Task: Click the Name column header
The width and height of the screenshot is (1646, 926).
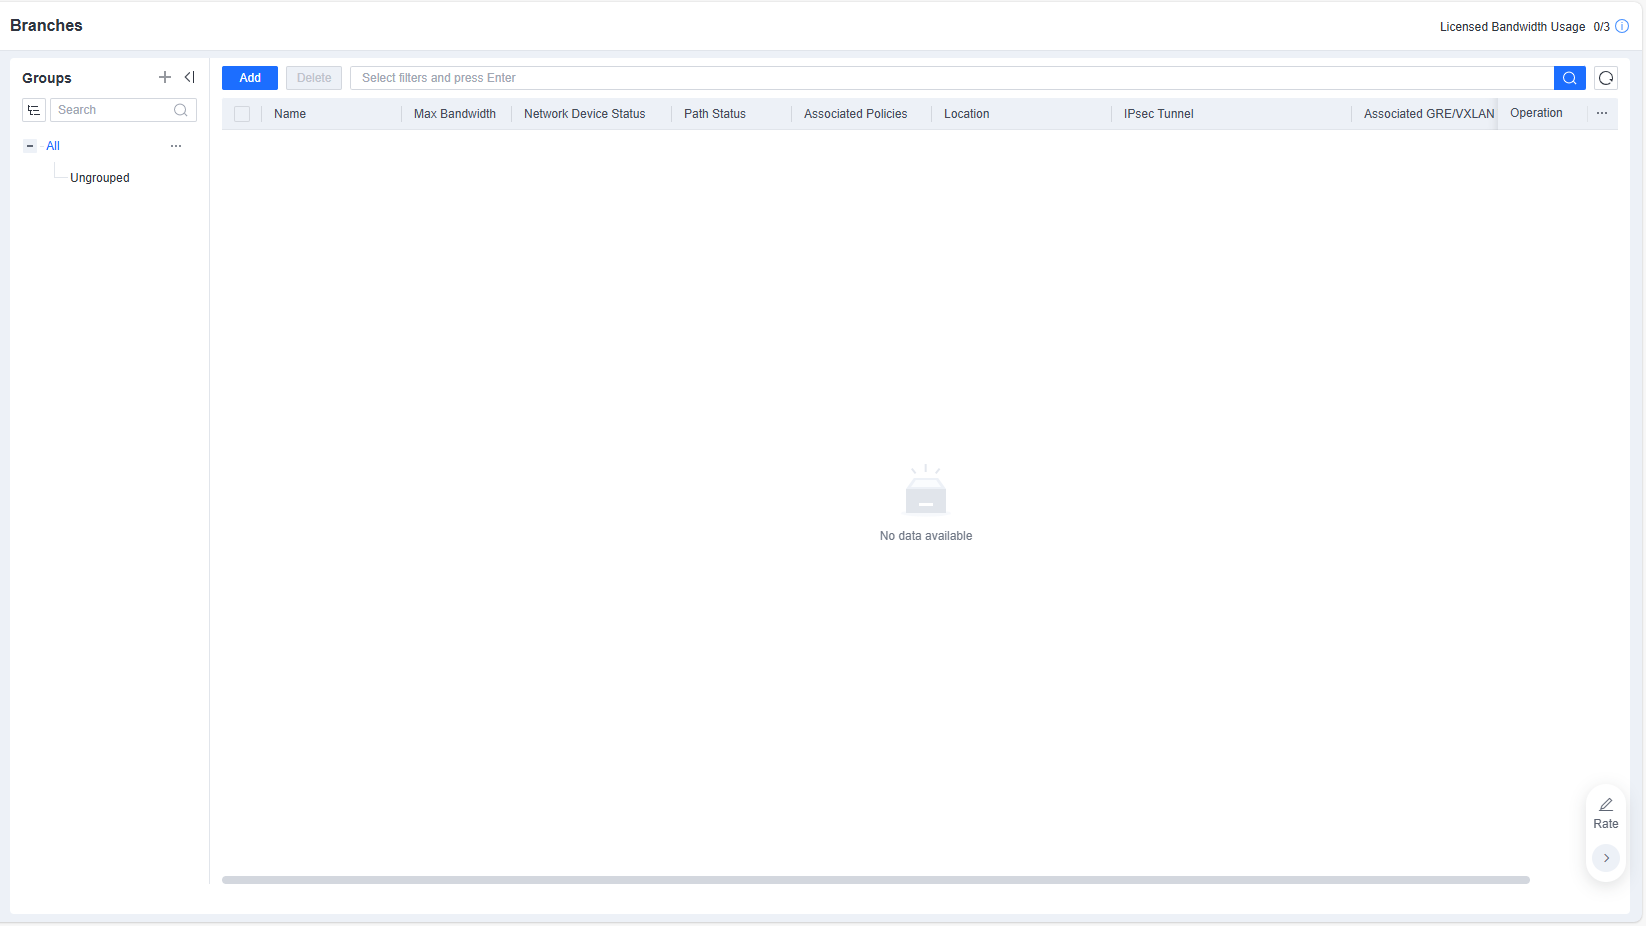Action: point(290,114)
